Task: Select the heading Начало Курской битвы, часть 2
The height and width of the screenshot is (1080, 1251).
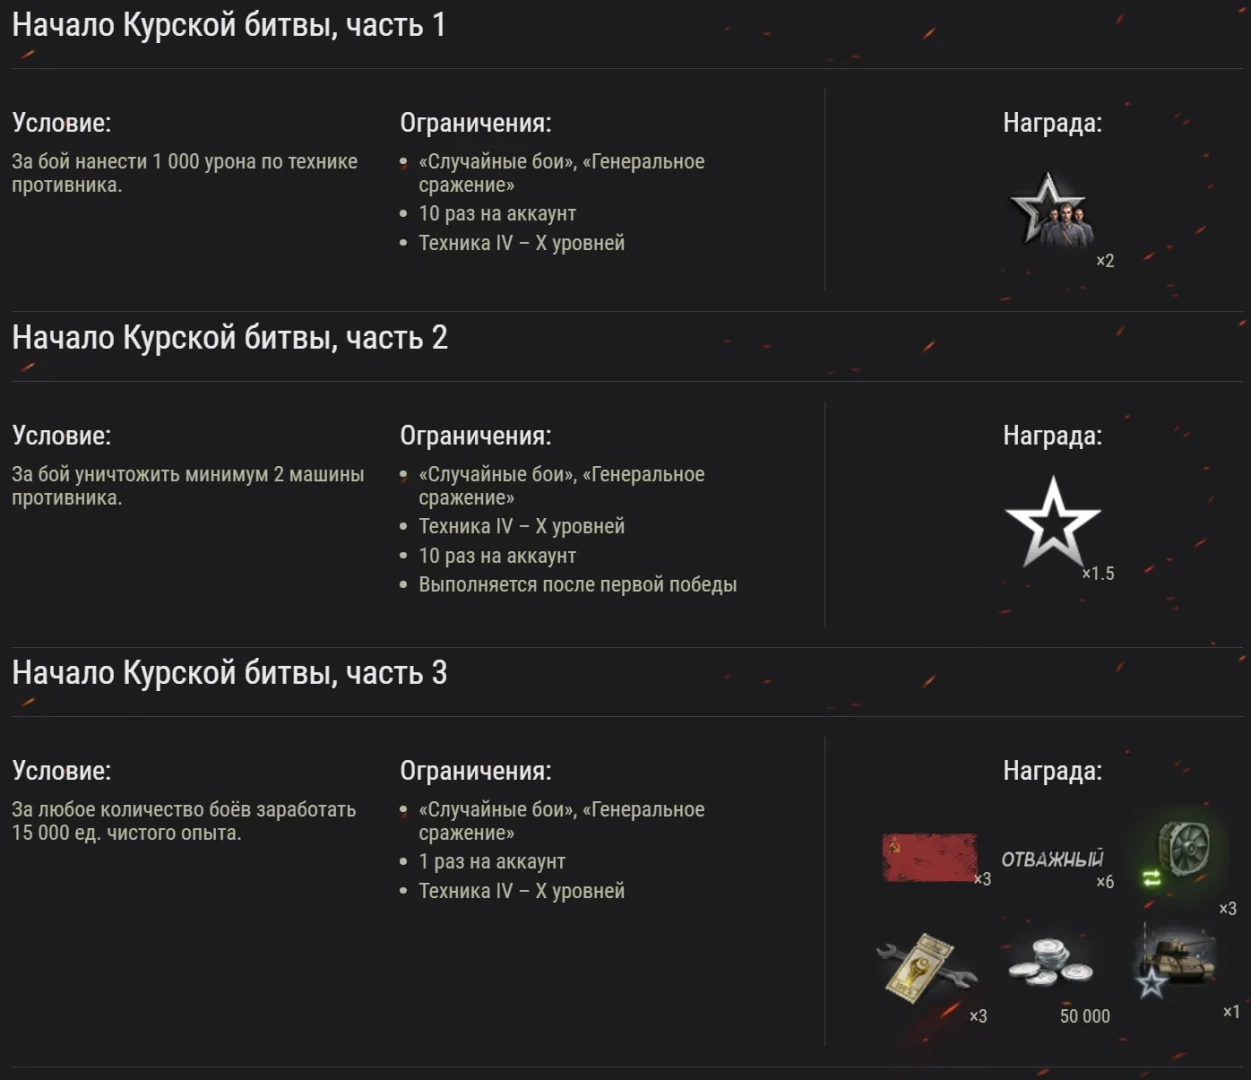Action: pos(230,338)
